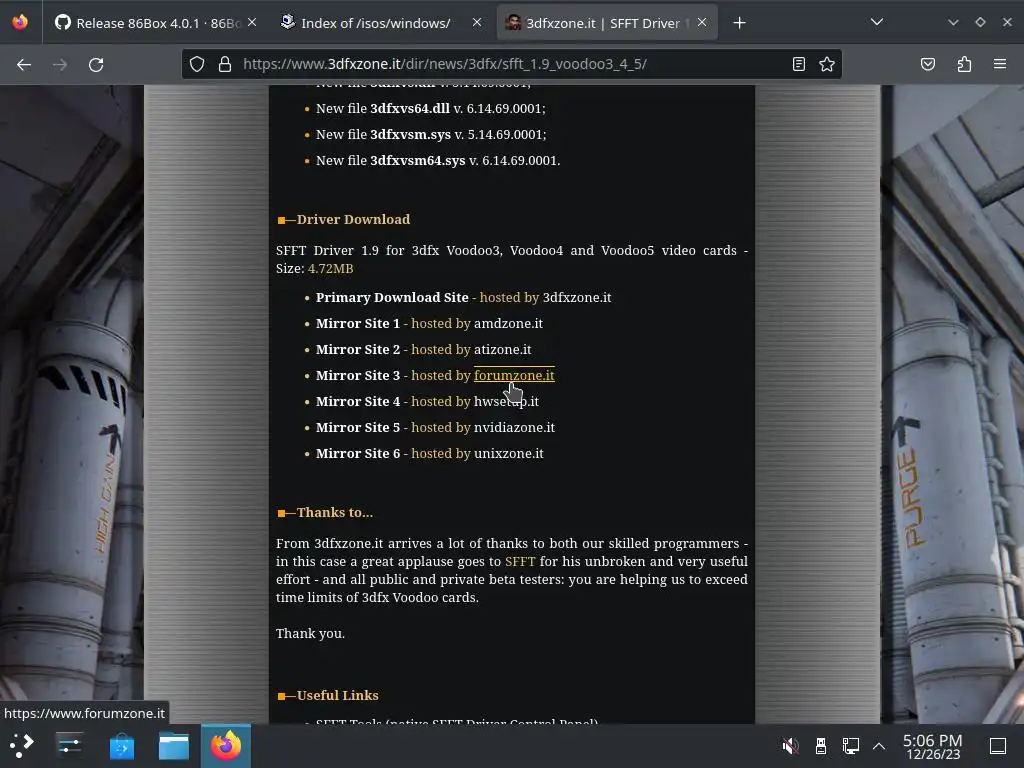Click the 3dfxvs64.dll file name
Screen dimensions: 1024x768
click(x=409, y=108)
